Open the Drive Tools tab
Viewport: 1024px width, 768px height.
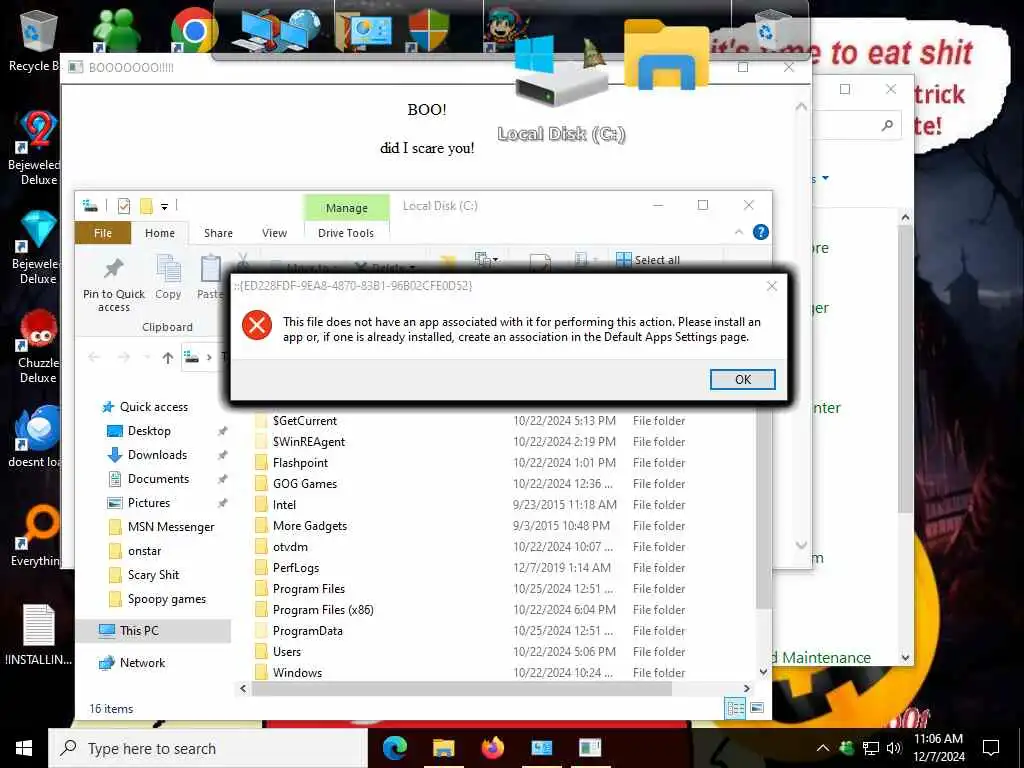click(x=345, y=233)
